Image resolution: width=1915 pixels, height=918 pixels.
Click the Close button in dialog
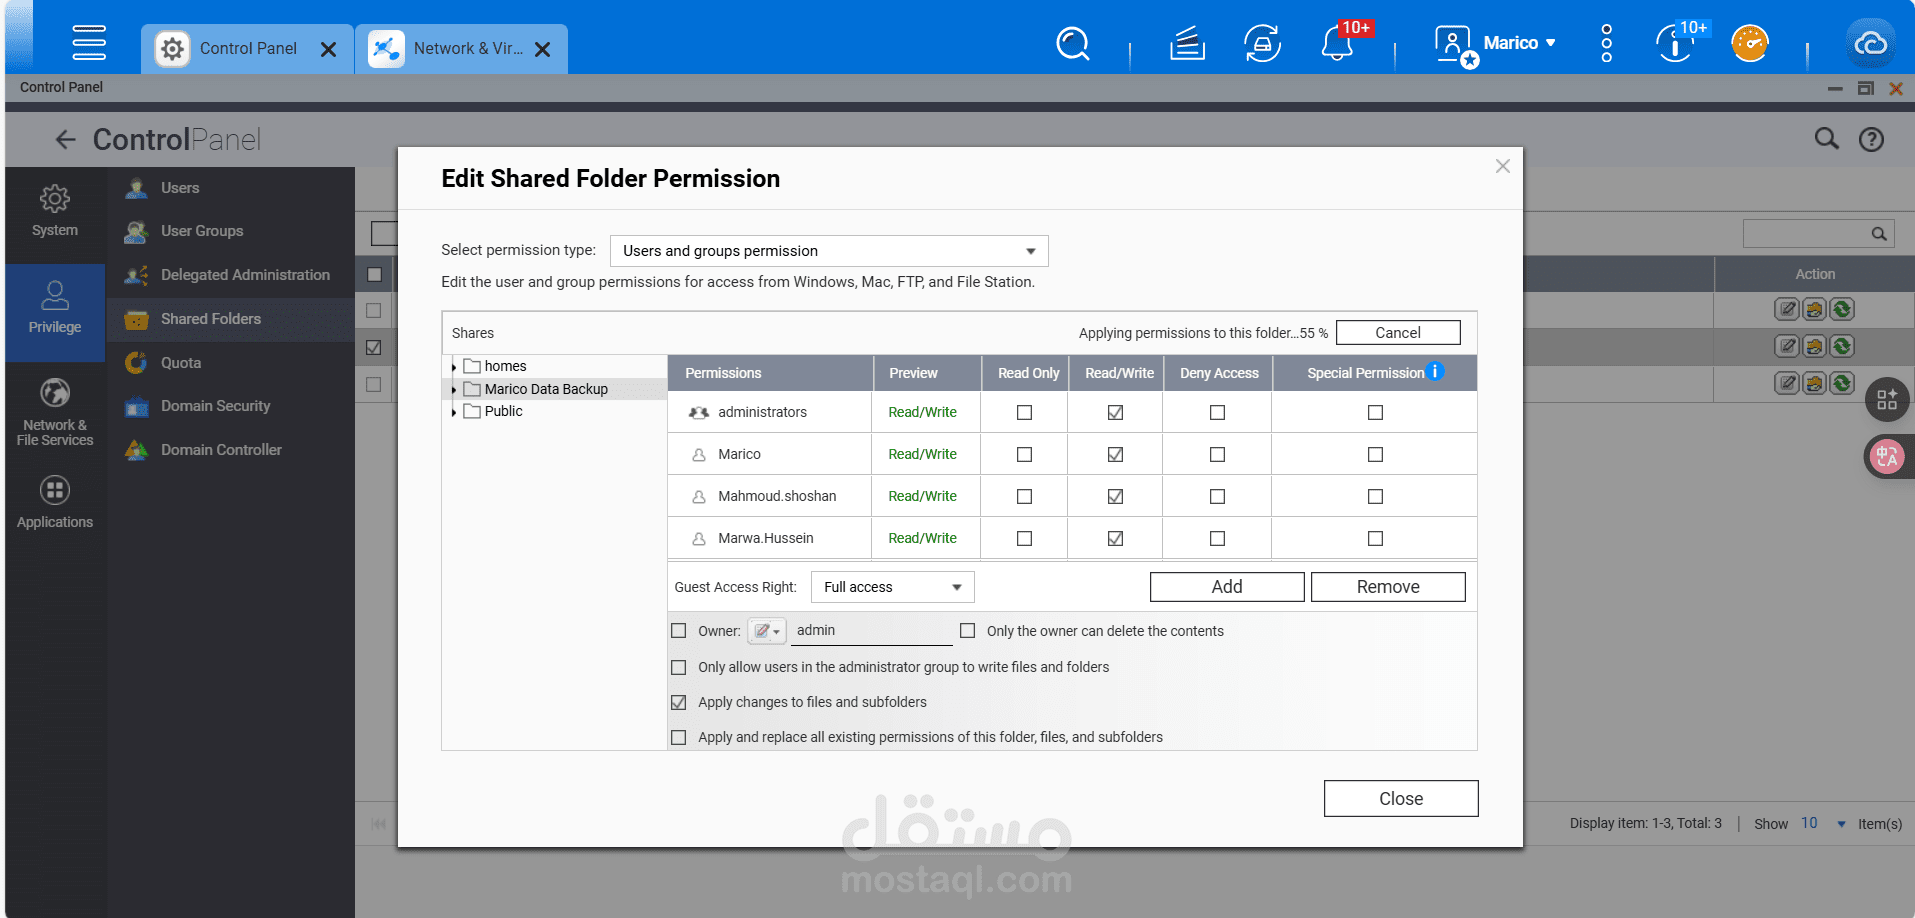click(x=1401, y=799)
